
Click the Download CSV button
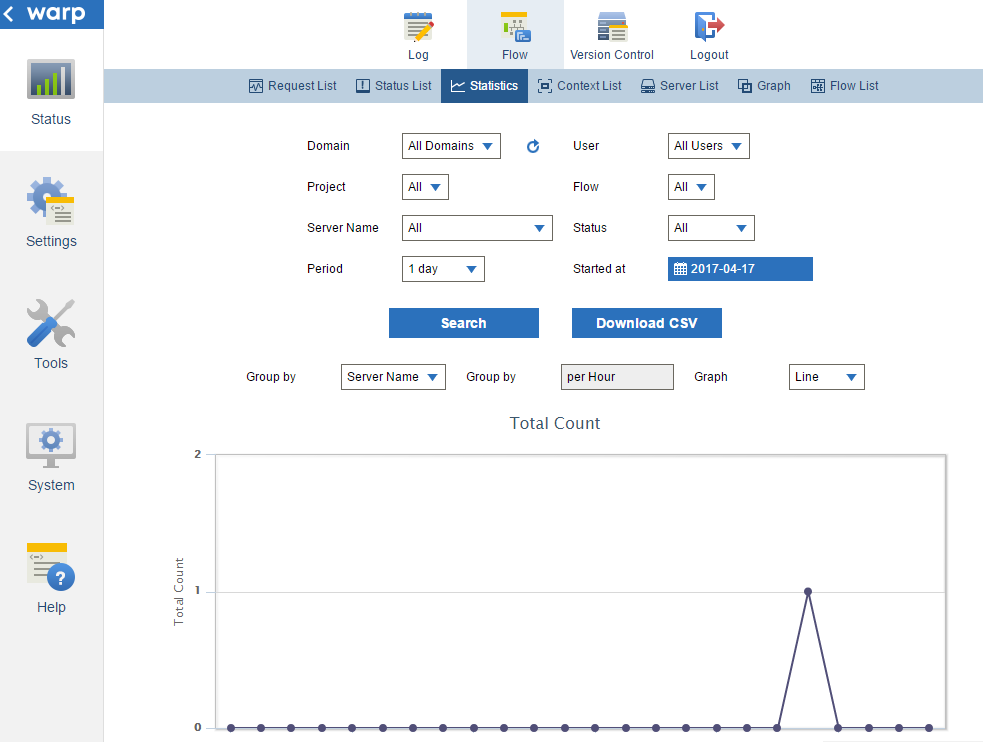(646, 323)
